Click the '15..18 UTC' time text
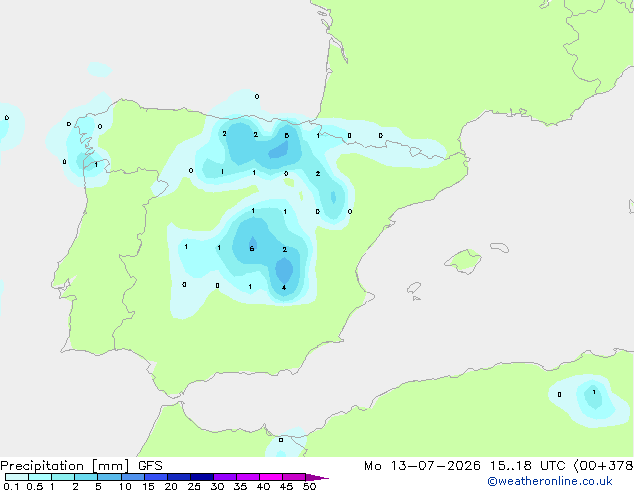This screenshot has height=490, width=634. (528, 466)
